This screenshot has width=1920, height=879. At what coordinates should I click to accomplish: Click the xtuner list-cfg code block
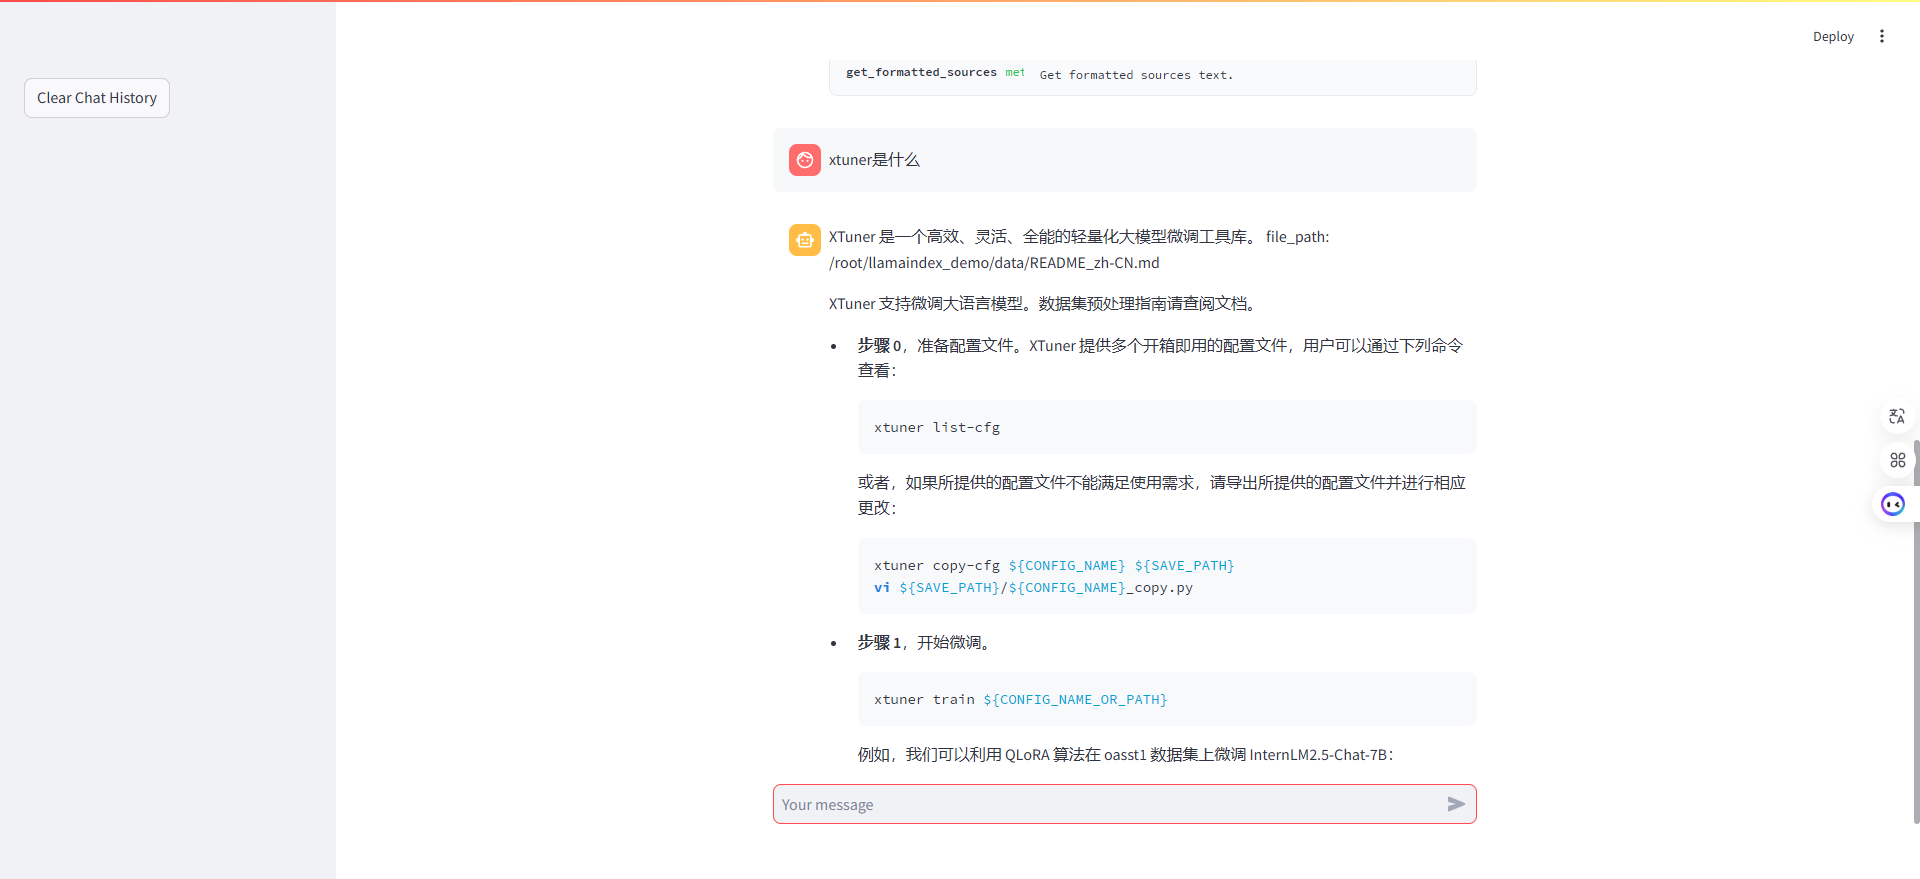[1167, 428]
